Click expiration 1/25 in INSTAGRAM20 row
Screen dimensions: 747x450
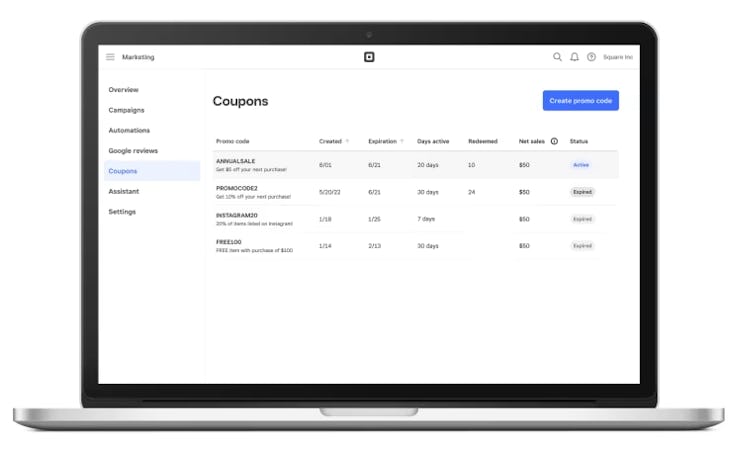click(x=374, y=220)
